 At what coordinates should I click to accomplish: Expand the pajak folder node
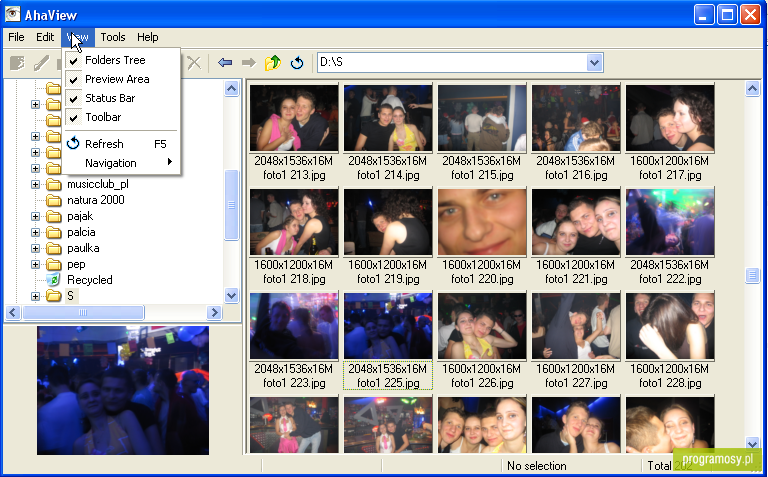pyautogui.click(x=35, y=216)
